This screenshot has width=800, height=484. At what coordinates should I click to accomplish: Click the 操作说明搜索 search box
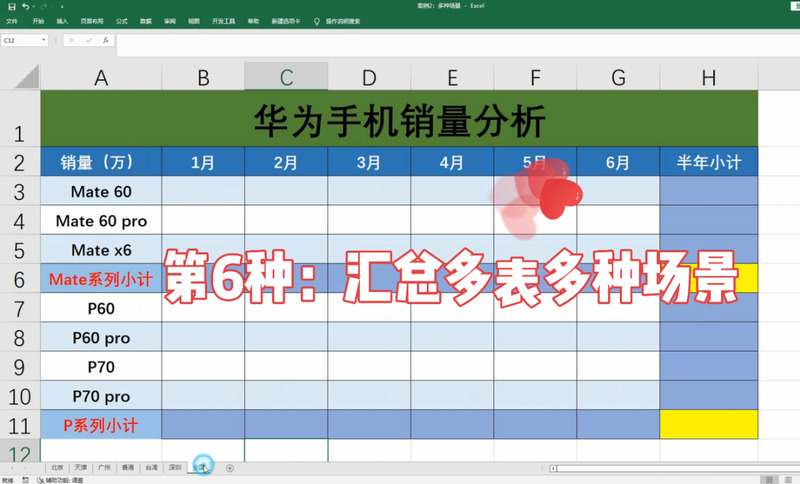click(x=343, y=21)
